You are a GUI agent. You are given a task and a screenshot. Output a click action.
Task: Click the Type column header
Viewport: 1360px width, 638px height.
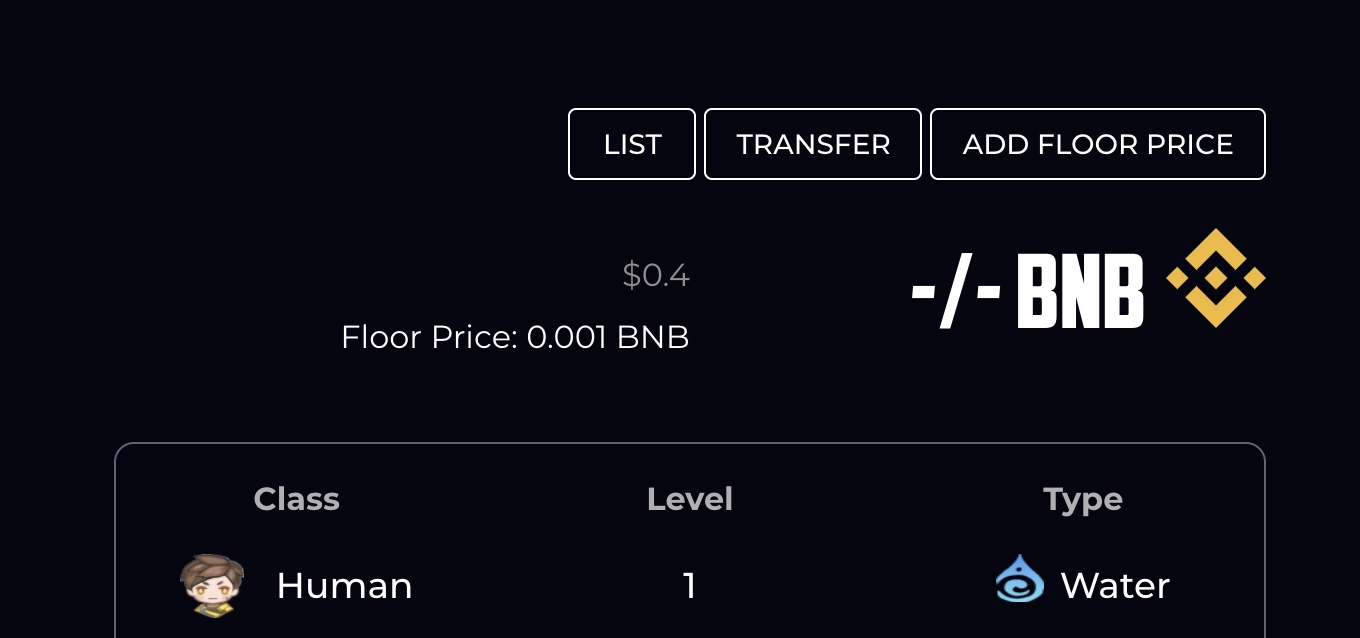(x=1083, y=499)
